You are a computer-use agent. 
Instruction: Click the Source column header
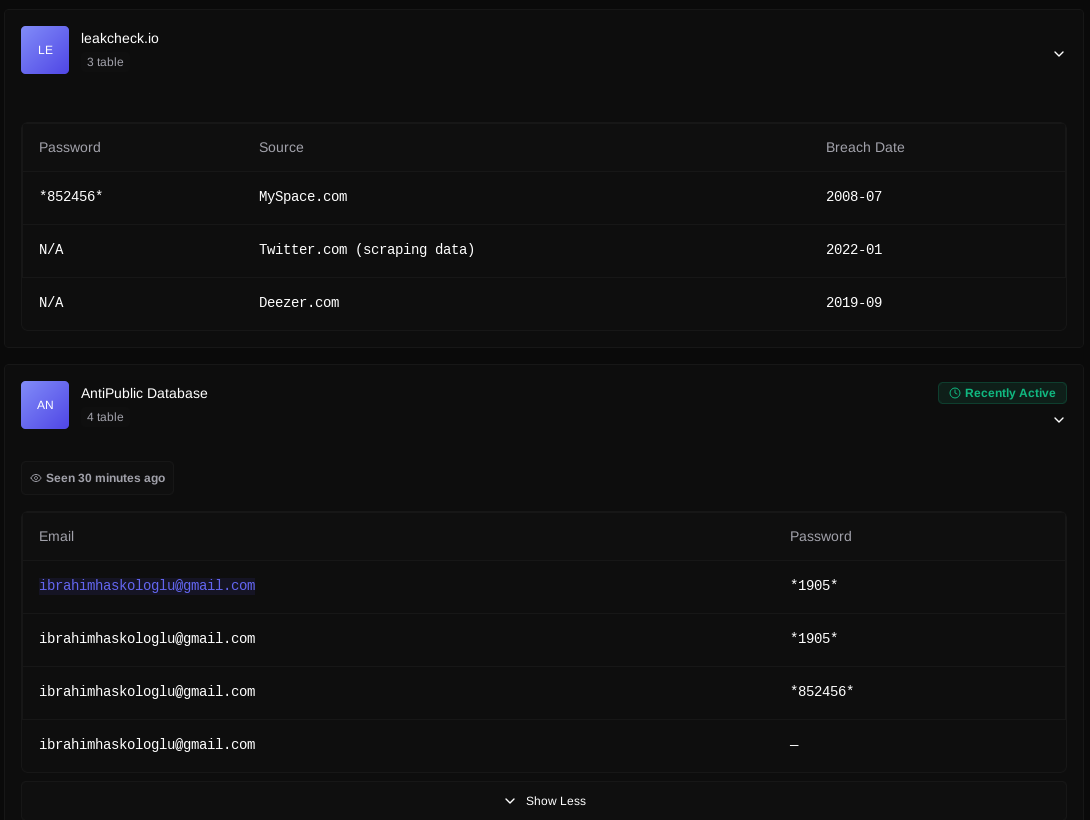tap(281, 147)
